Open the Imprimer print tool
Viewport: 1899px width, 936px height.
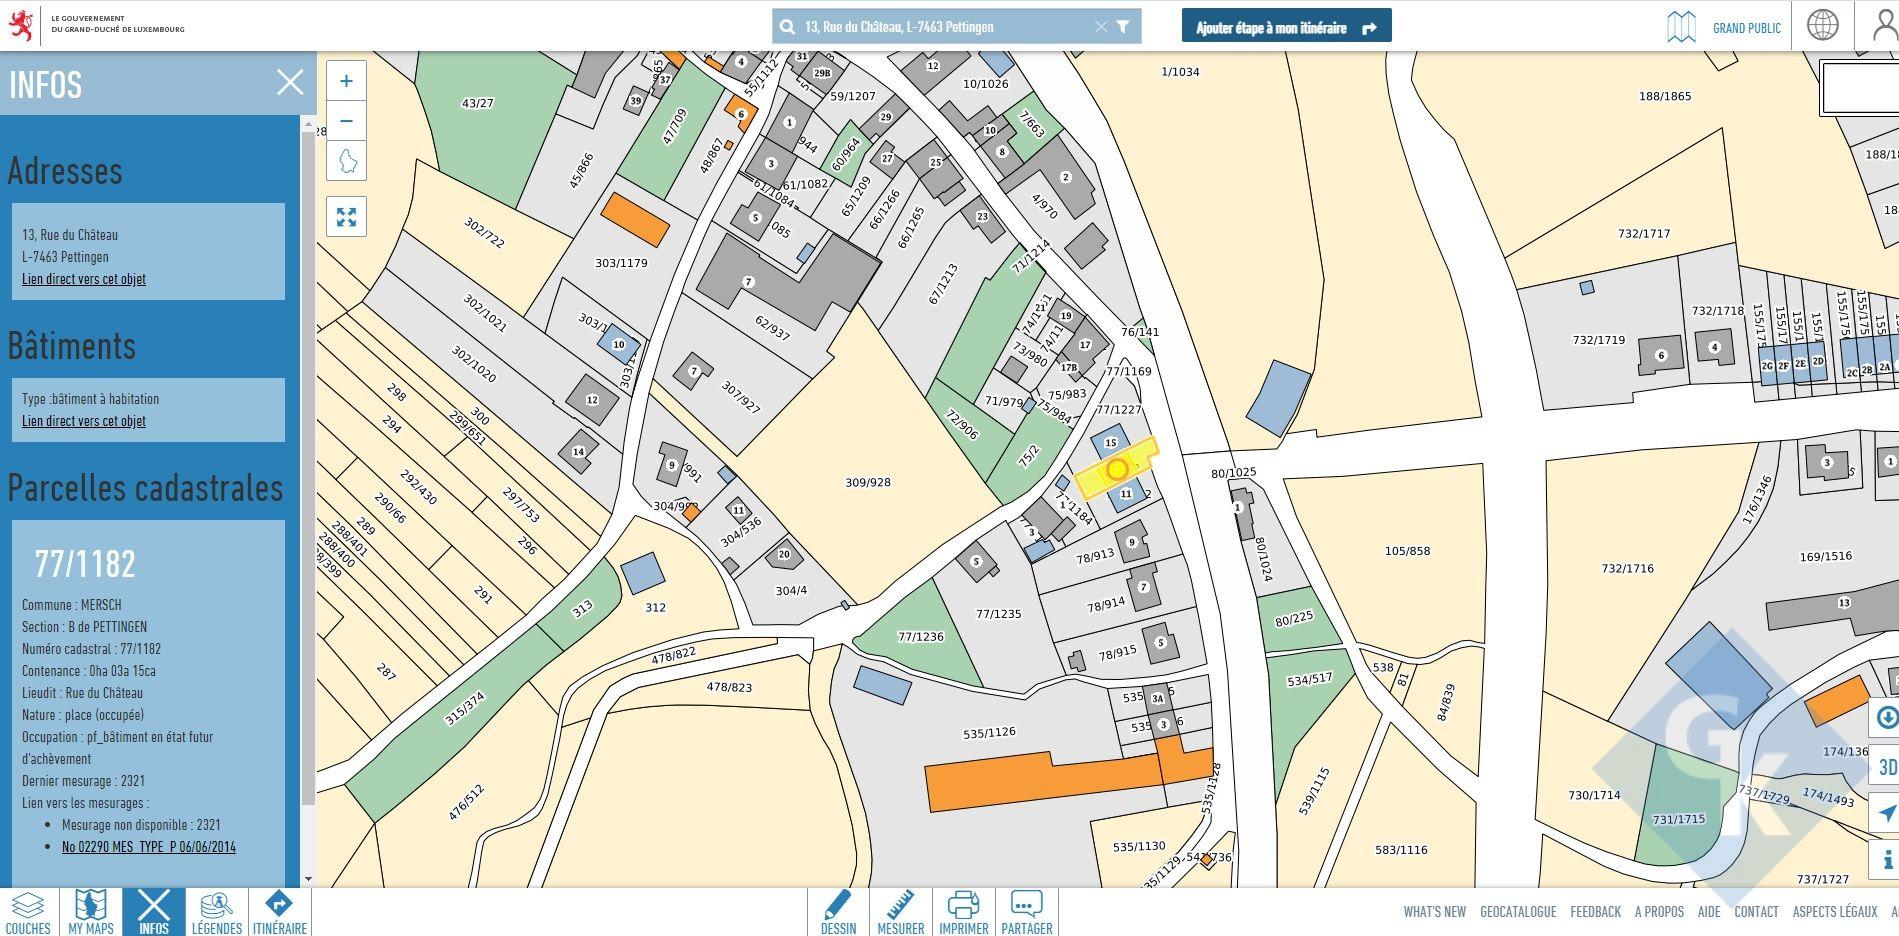tap(963, 912)
